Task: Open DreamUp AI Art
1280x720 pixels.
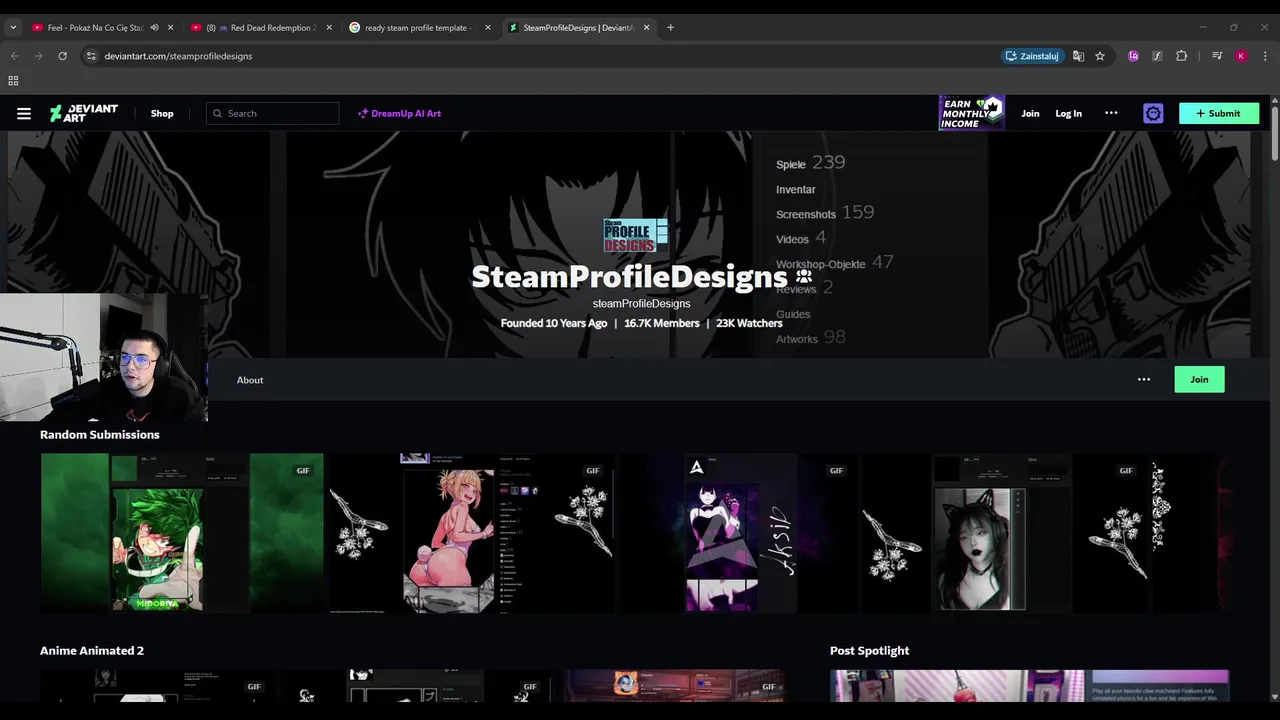Action: point(399,114)
